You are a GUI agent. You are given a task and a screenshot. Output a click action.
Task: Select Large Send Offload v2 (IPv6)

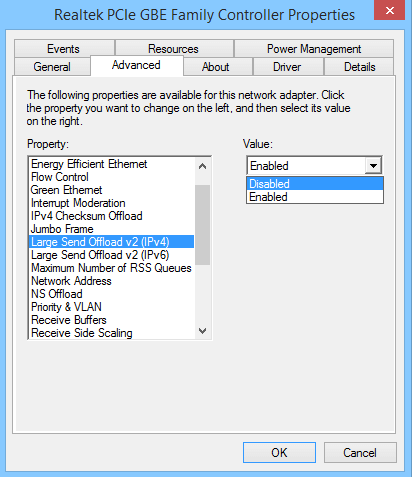pos(112,255)
